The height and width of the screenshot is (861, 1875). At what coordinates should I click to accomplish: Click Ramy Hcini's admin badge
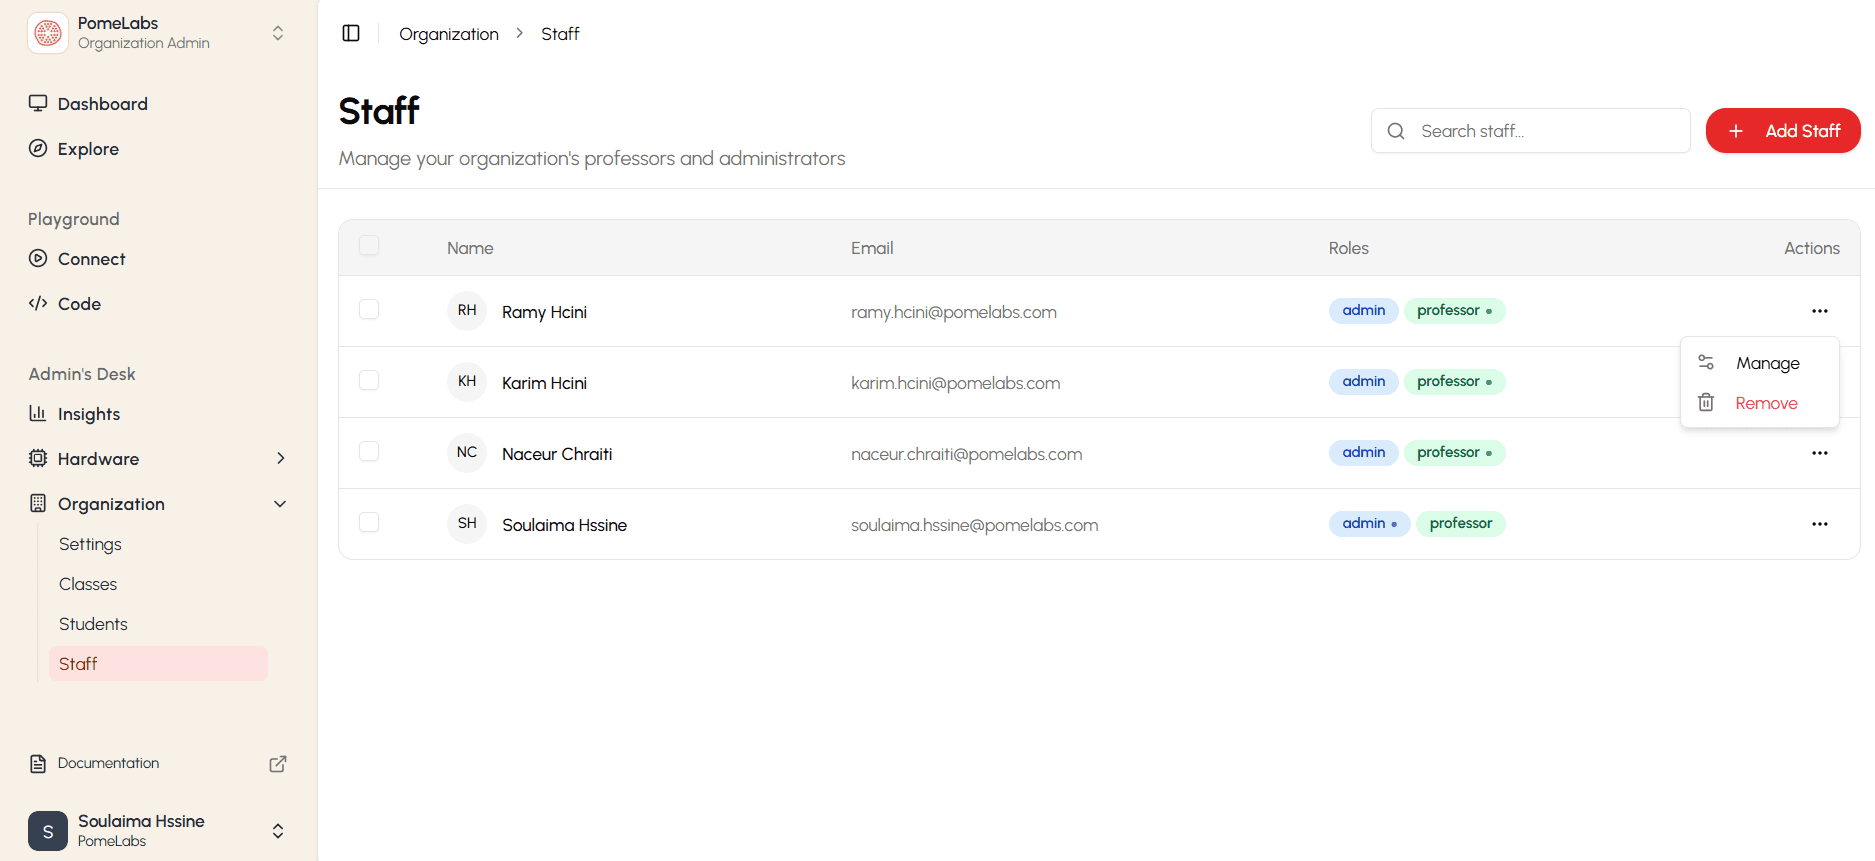click(1363, 311)
